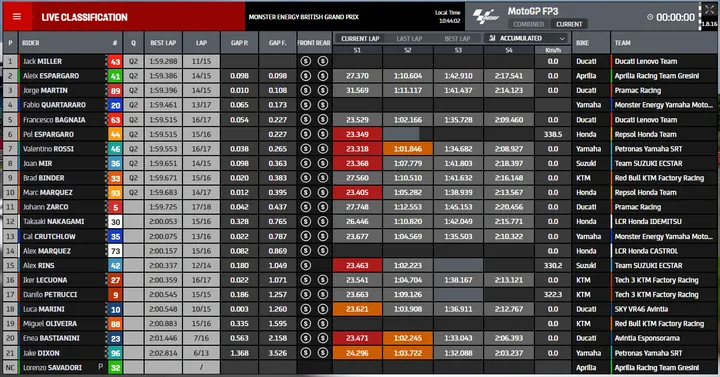Click speed value 338.5 km/h
The width and height of the screenshot is (720, 377).
click(553, 134)
